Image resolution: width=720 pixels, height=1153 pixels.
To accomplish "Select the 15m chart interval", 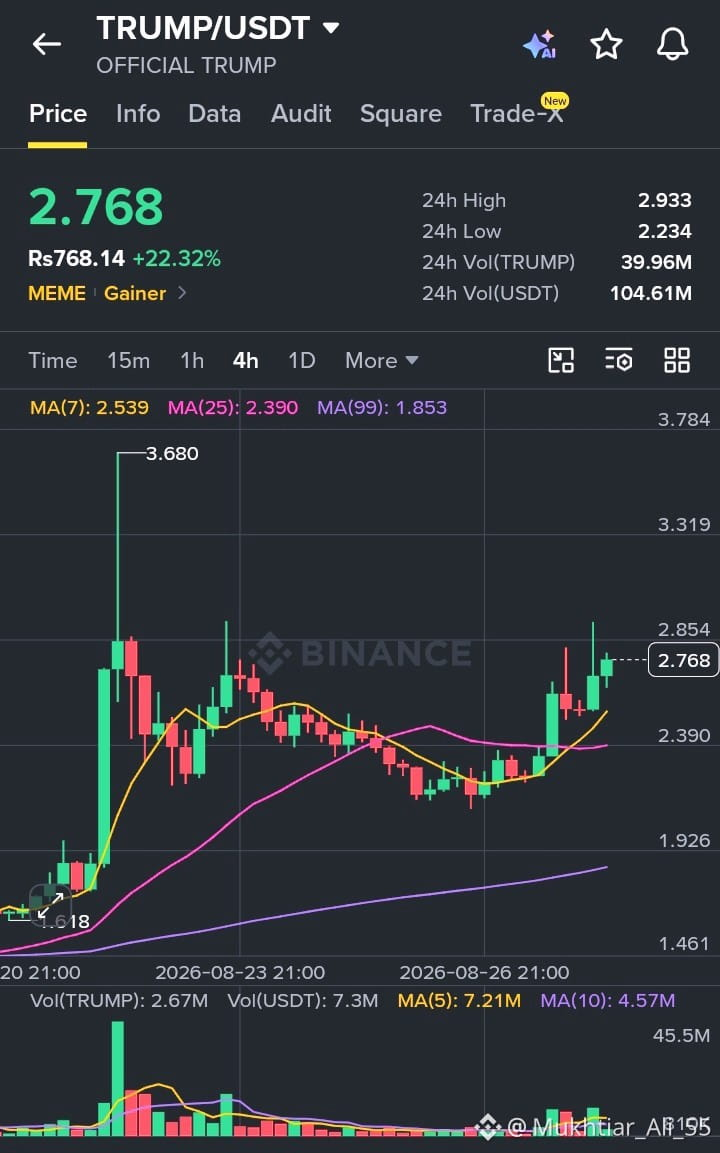I will click(x=129, y=360).
